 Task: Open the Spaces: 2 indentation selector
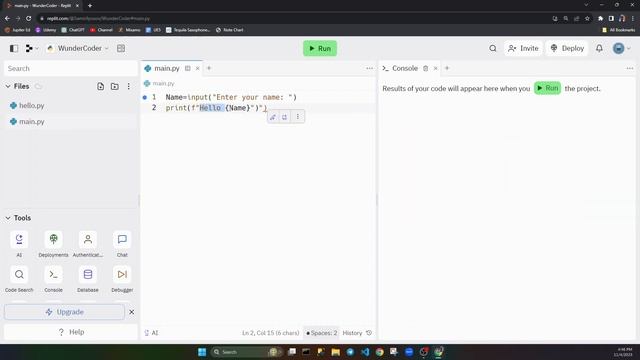[x=322, y=333]
